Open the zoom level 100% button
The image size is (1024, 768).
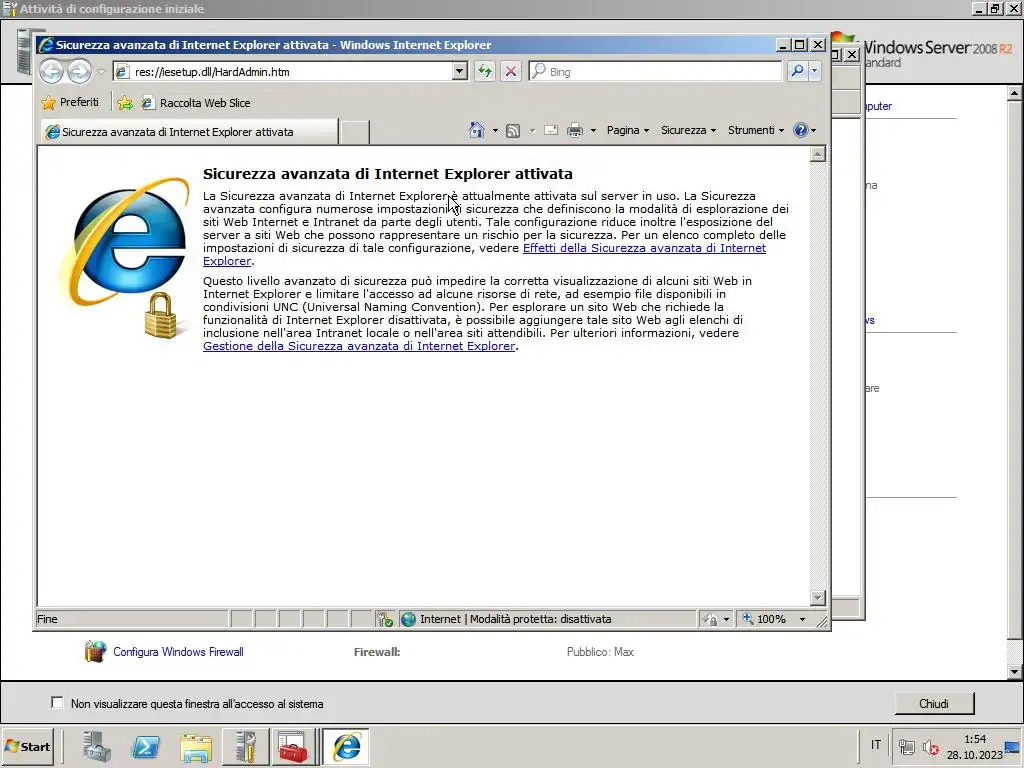click(765, 619)
